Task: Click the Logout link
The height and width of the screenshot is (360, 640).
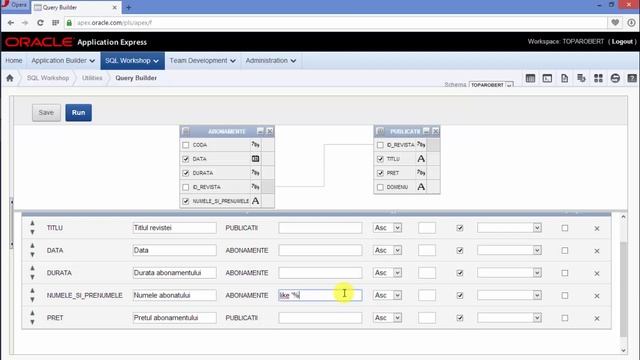Action: 622,42
